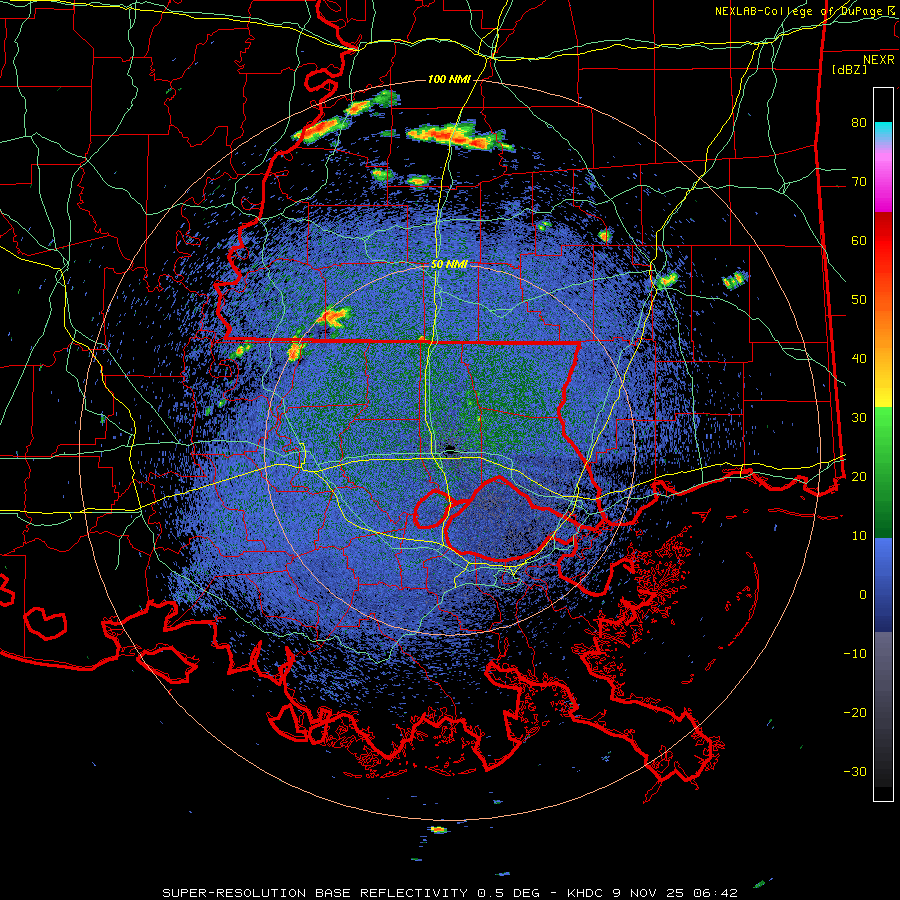Click the -20 value on the dBZ scale
The image size is (900, 900).
(855, 712)
